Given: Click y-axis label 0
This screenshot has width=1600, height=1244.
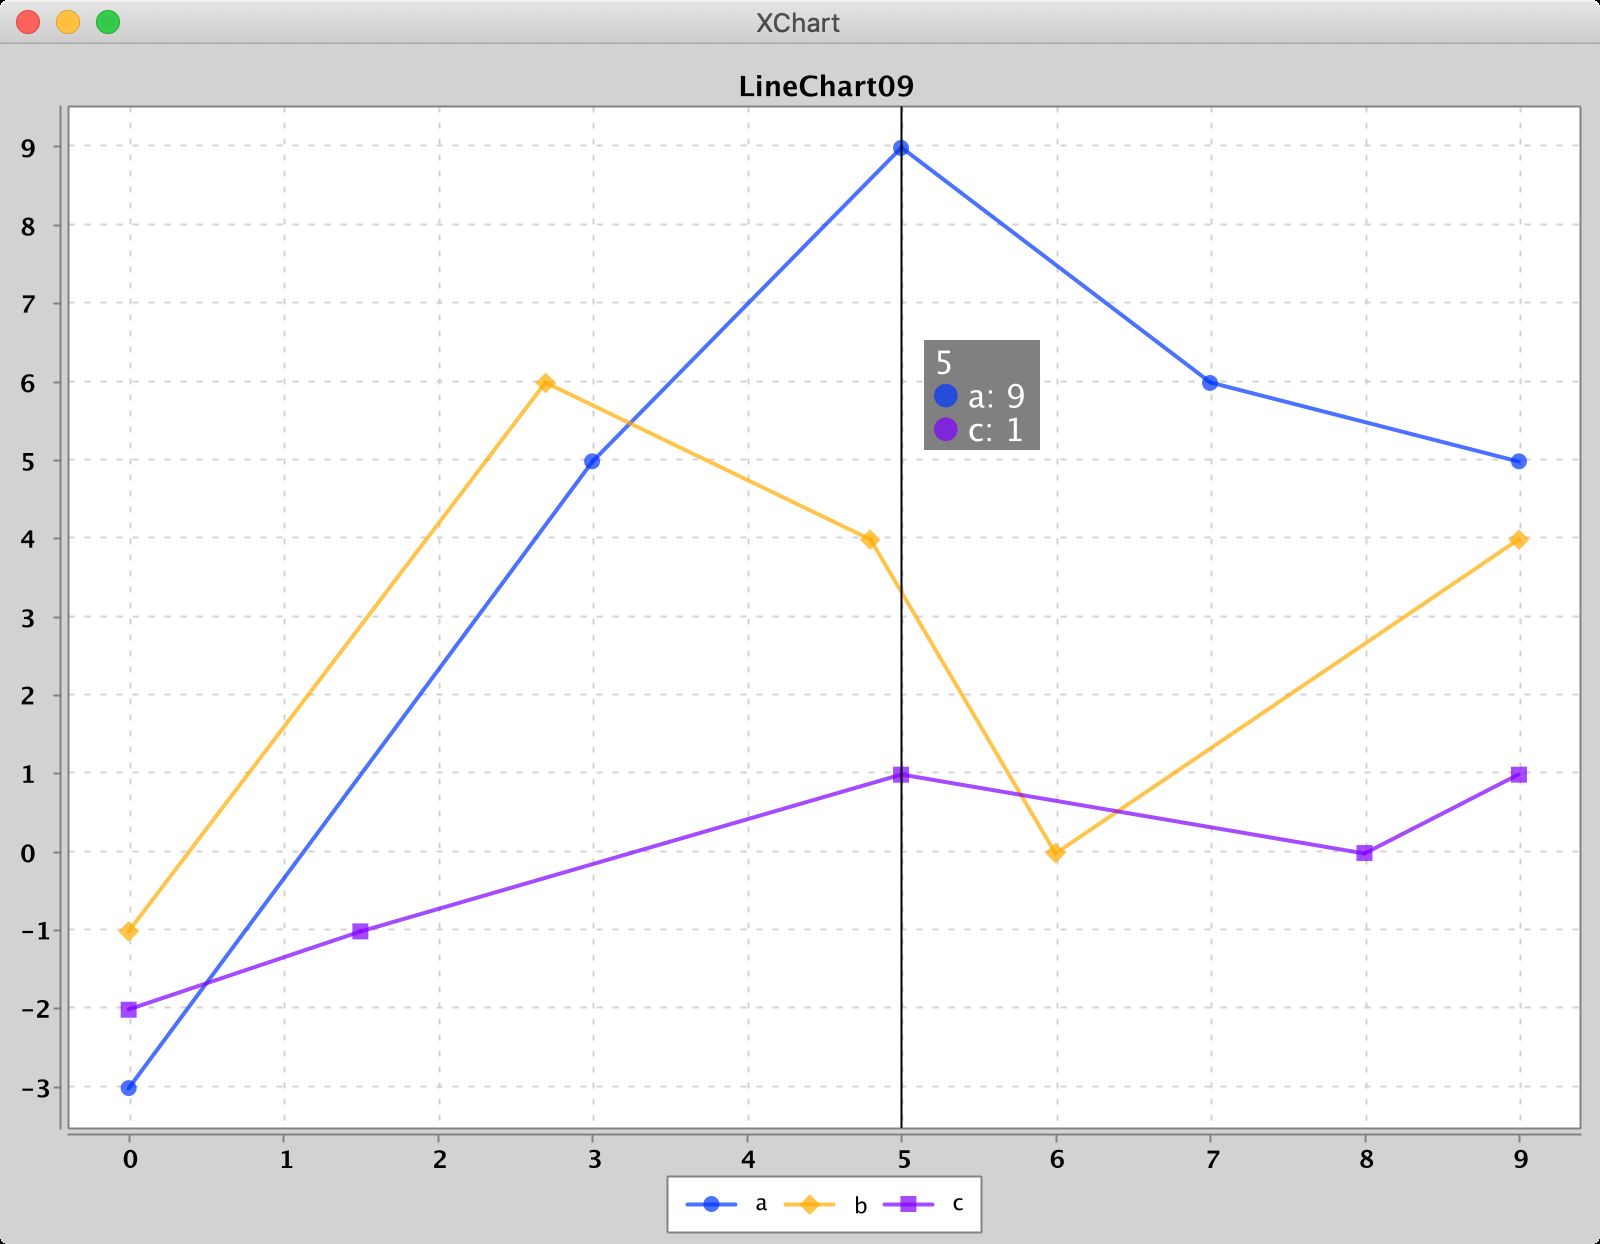Looking at the screenshot, I should pos(28,853).
